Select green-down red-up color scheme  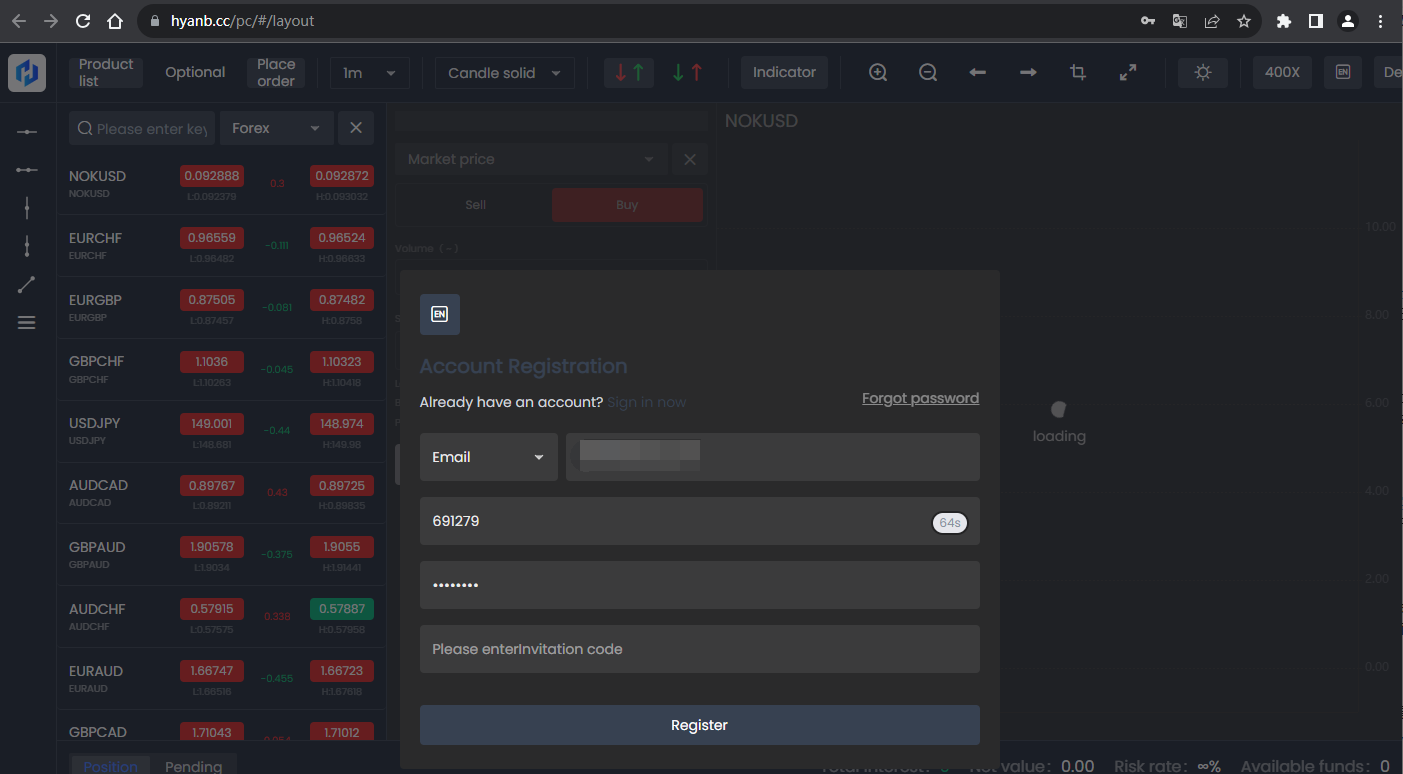[x=687, y=72]
